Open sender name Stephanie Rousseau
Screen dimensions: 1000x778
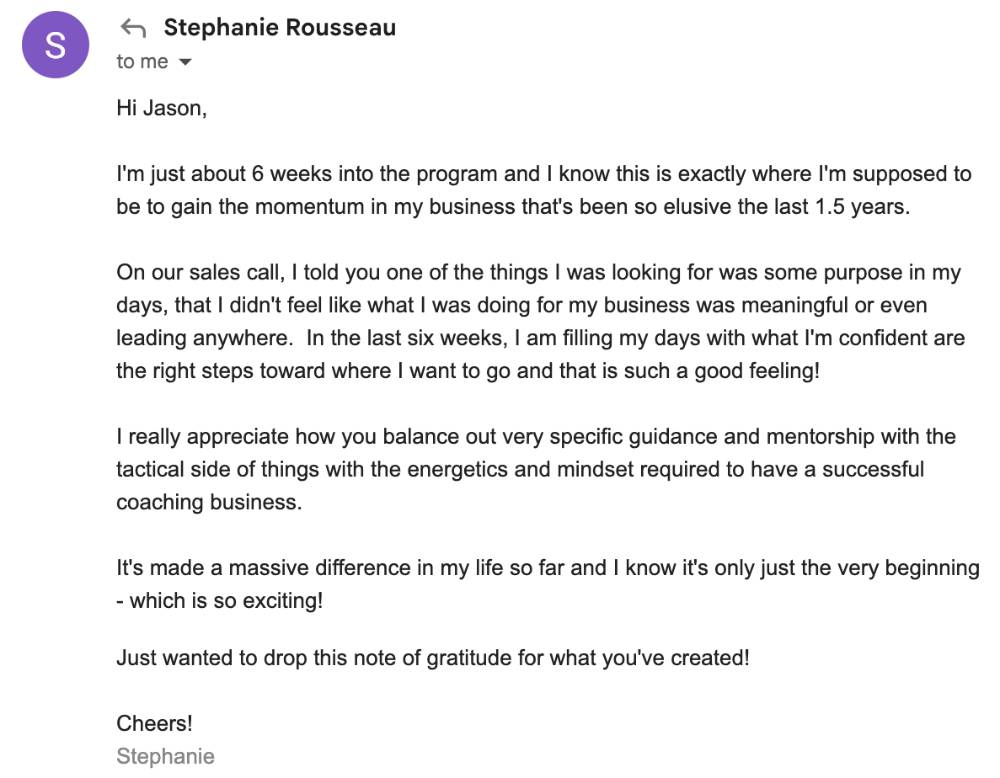point(280,27)
